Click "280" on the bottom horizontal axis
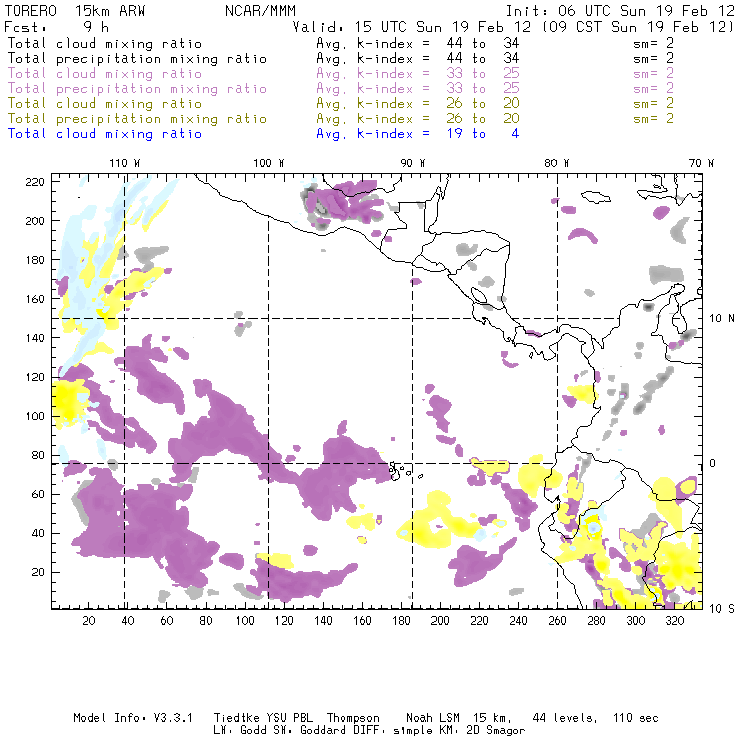This screenshot has height=740, width=740. [597, 621]
